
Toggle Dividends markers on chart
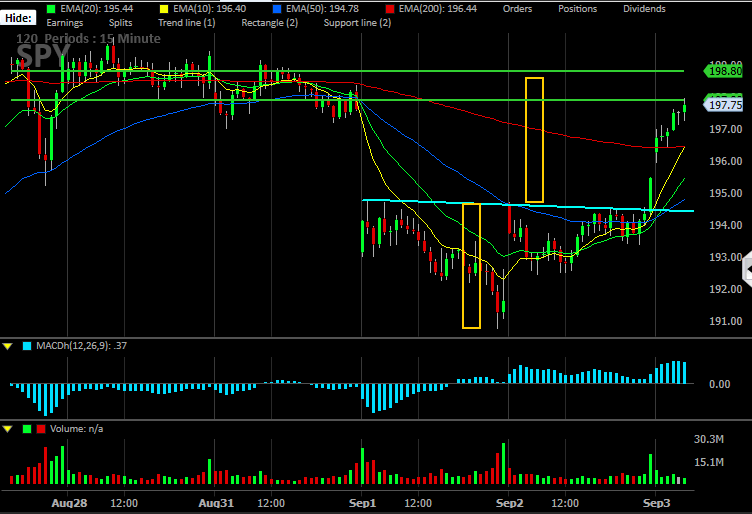click(644, 9)
